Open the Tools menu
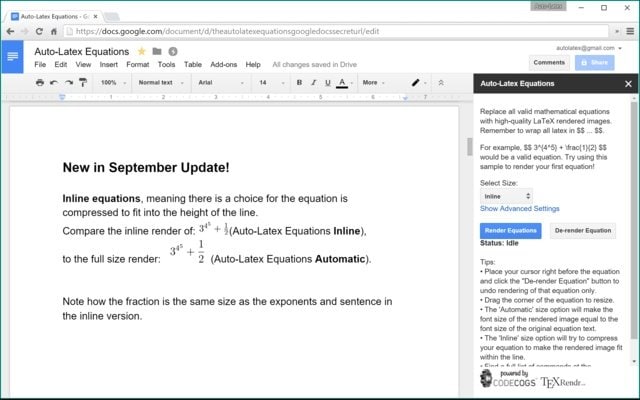Image resolution: width=640 pixels, height=400 pixels. 167,64
